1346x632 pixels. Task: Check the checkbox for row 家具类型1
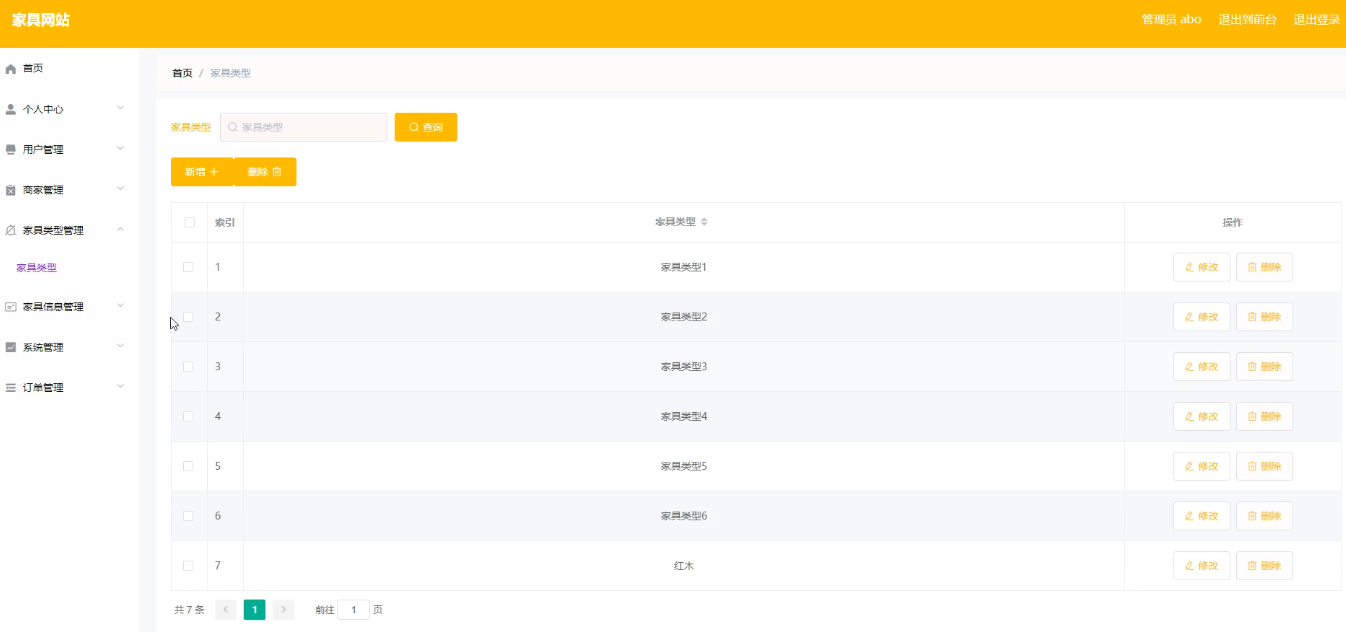point(188,267)
